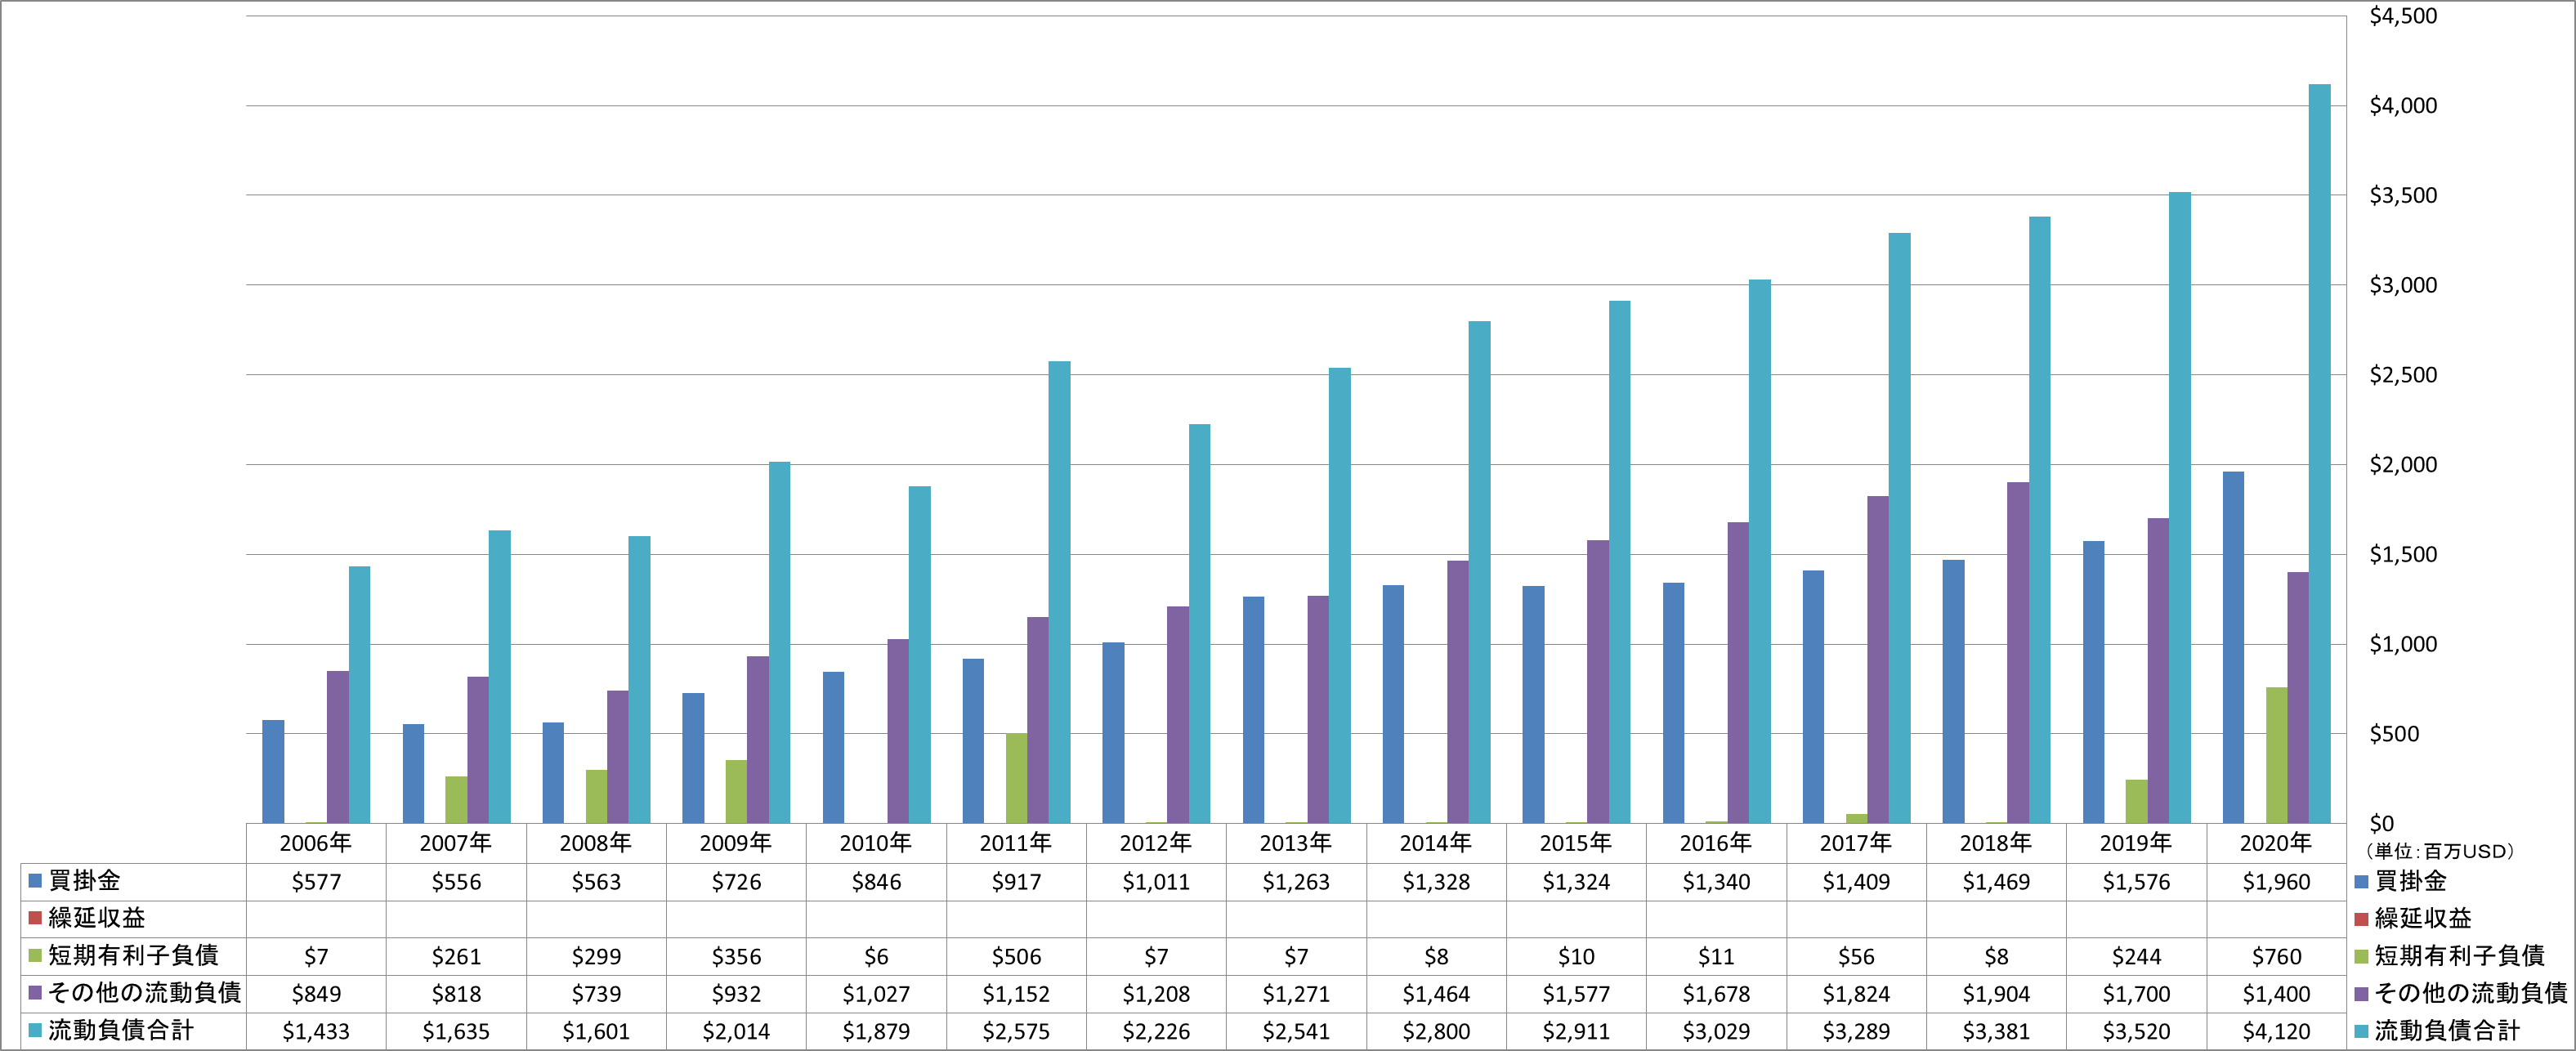Click the $1,904 cell for 2018年 その他の流動負債
The width and height of the screenshot is (2576, 1051).
click(x=1996, y=994)
